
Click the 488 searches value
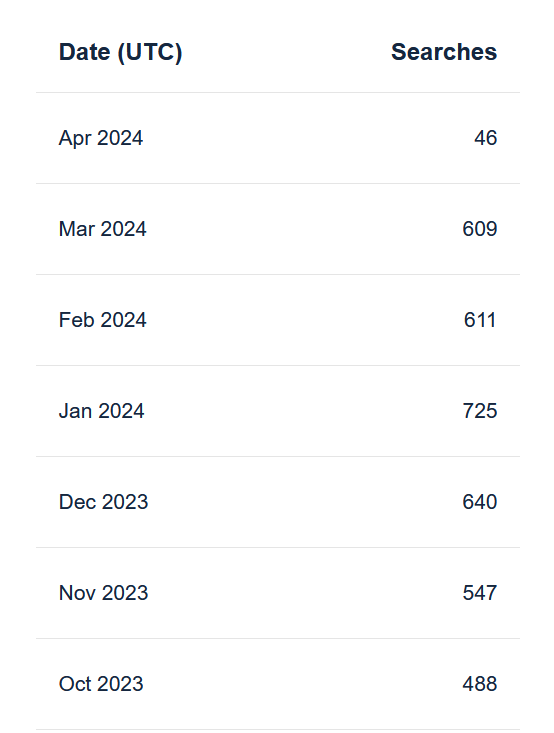[480, 684]
